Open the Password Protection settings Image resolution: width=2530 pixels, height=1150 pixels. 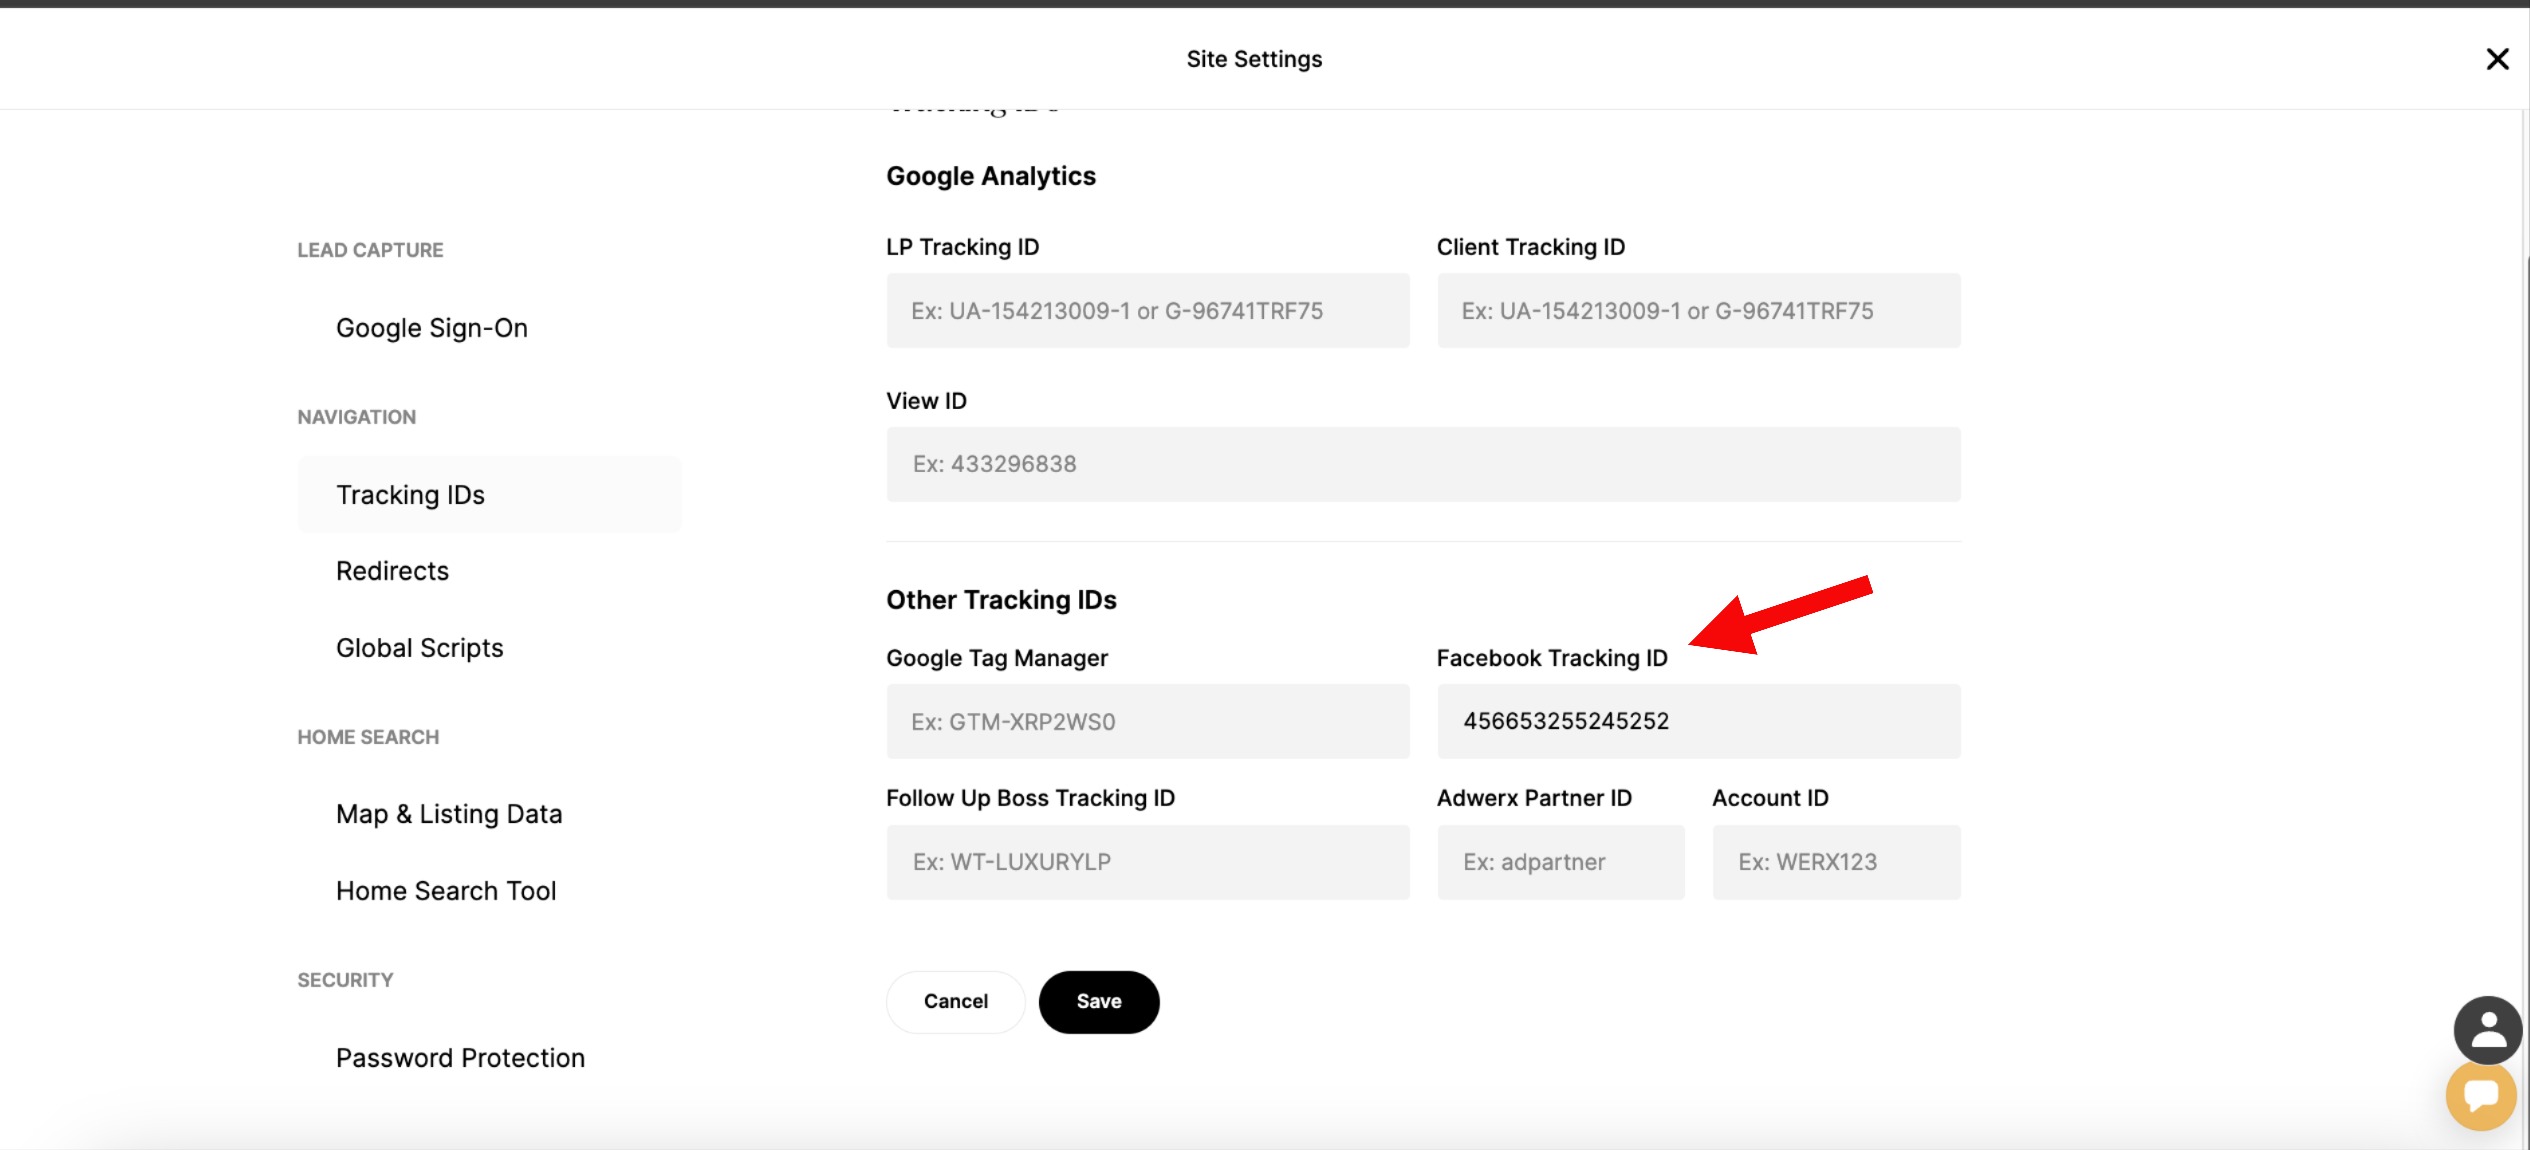point(460,1058)
